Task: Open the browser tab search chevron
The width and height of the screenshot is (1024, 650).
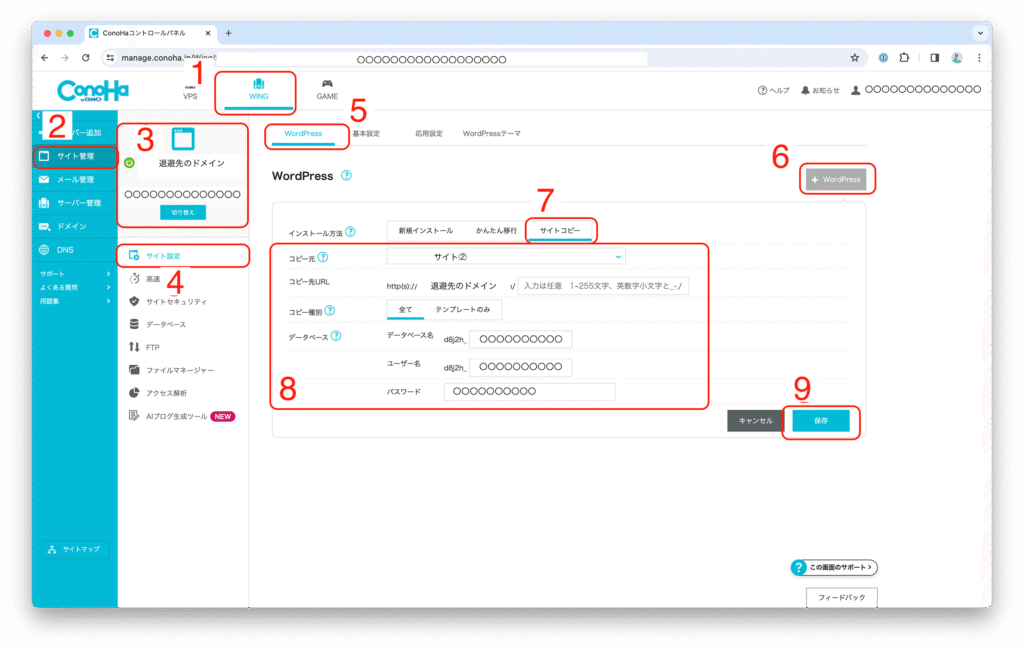Action: click(x=980, y=33)
